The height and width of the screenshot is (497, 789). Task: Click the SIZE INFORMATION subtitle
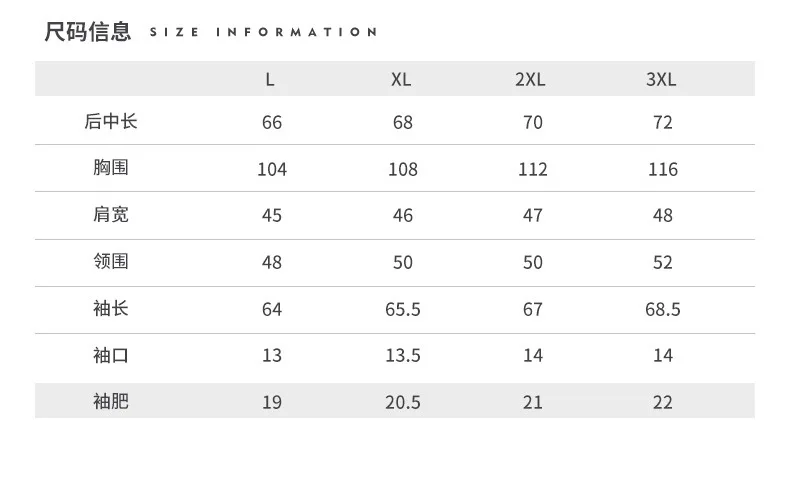tap(263, 32)
